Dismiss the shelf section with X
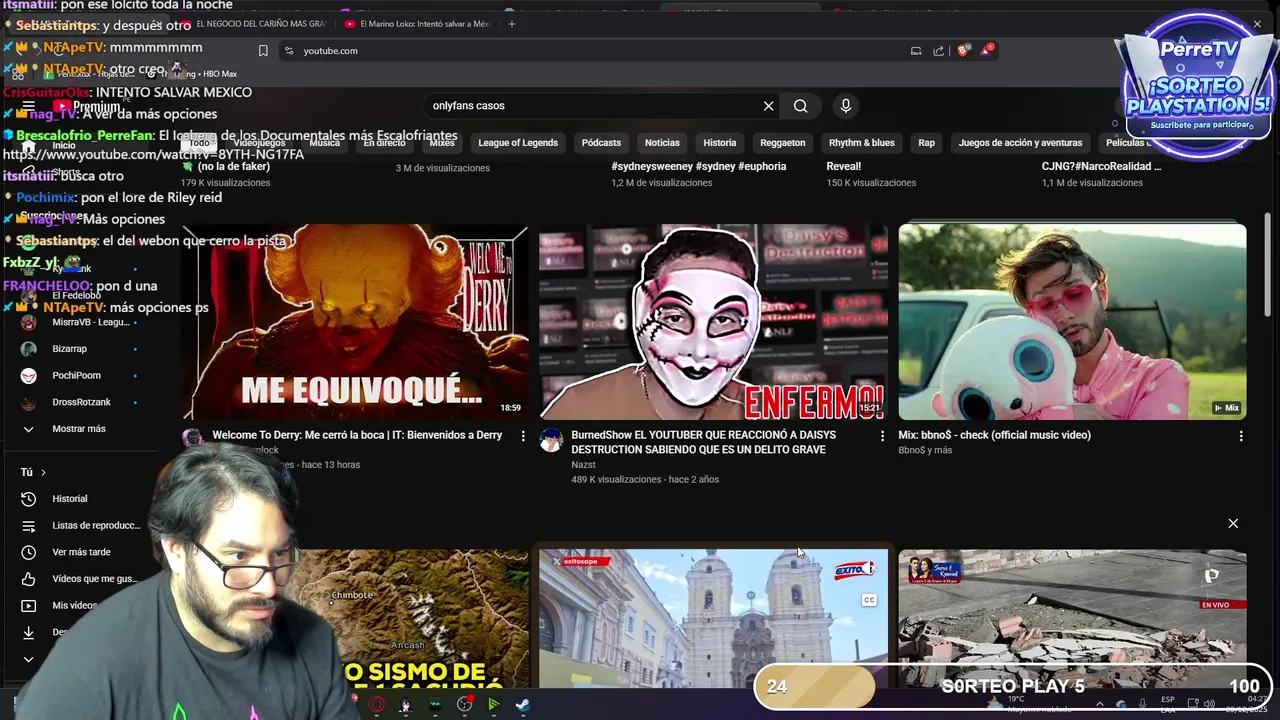The width and height of the screenshot is (1280, 720). (x=1233, y=523)
